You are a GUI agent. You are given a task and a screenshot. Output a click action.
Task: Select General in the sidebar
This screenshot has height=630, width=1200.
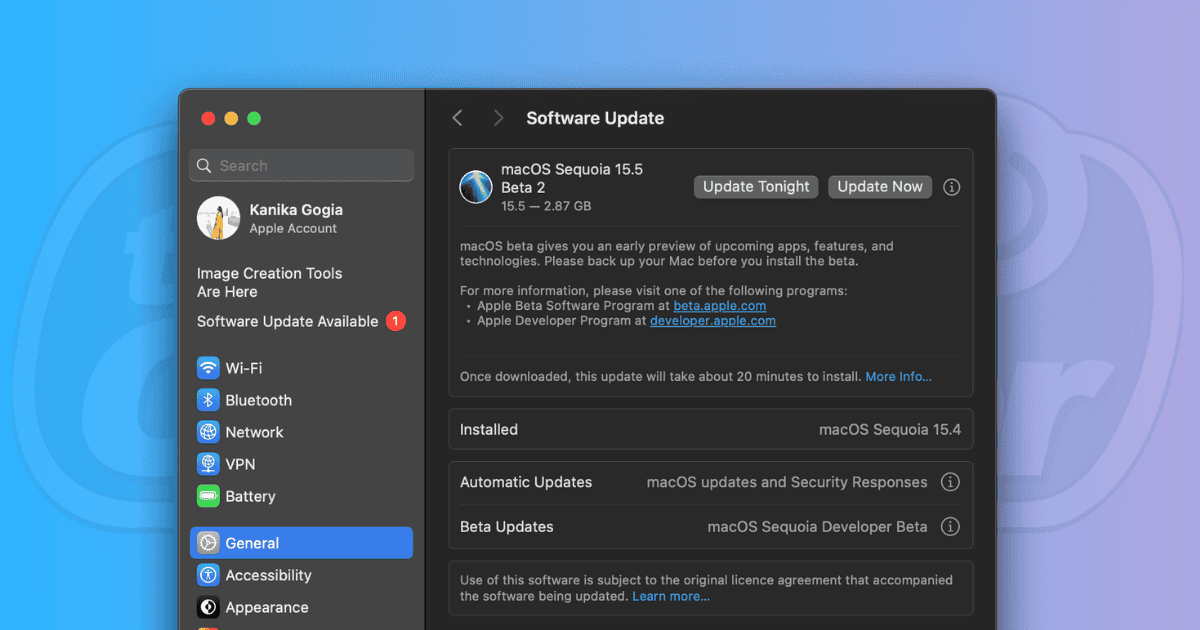coord(301,543)
